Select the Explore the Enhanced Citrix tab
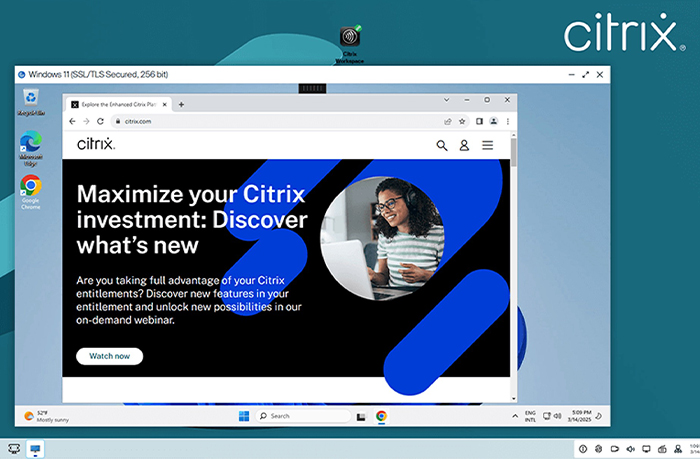 (x=117, y=104)
